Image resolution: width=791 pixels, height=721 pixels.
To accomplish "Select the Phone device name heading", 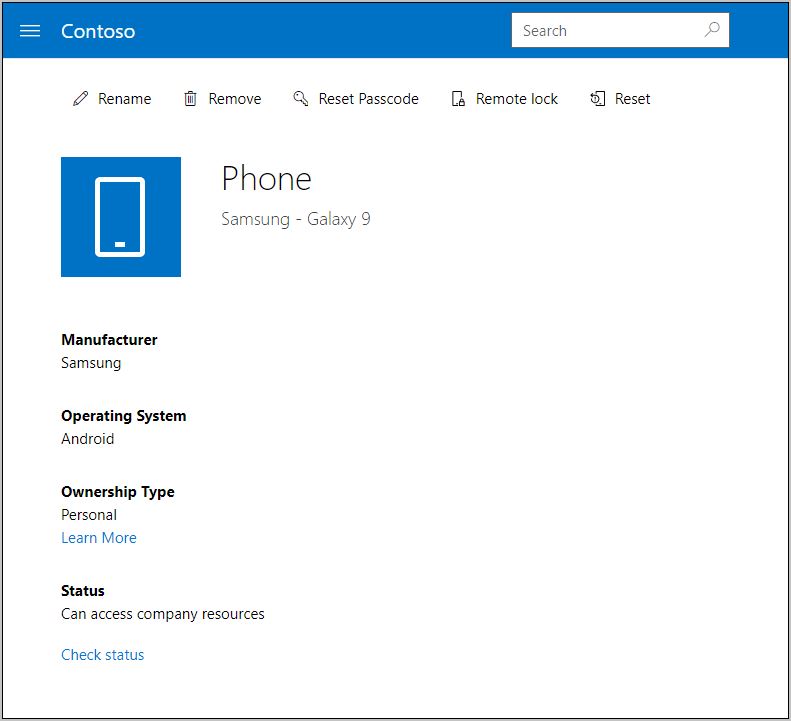I will coord(266,179).
